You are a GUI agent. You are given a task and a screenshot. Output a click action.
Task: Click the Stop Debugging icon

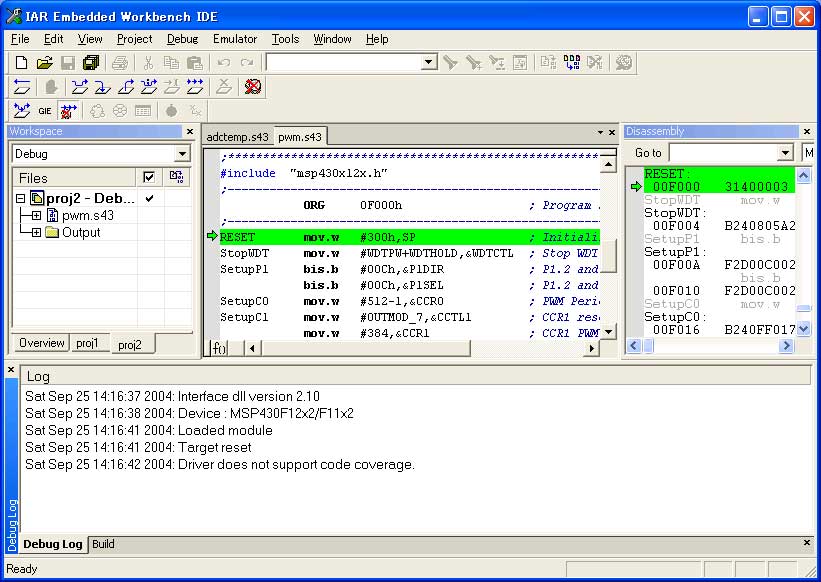[253, 87]
